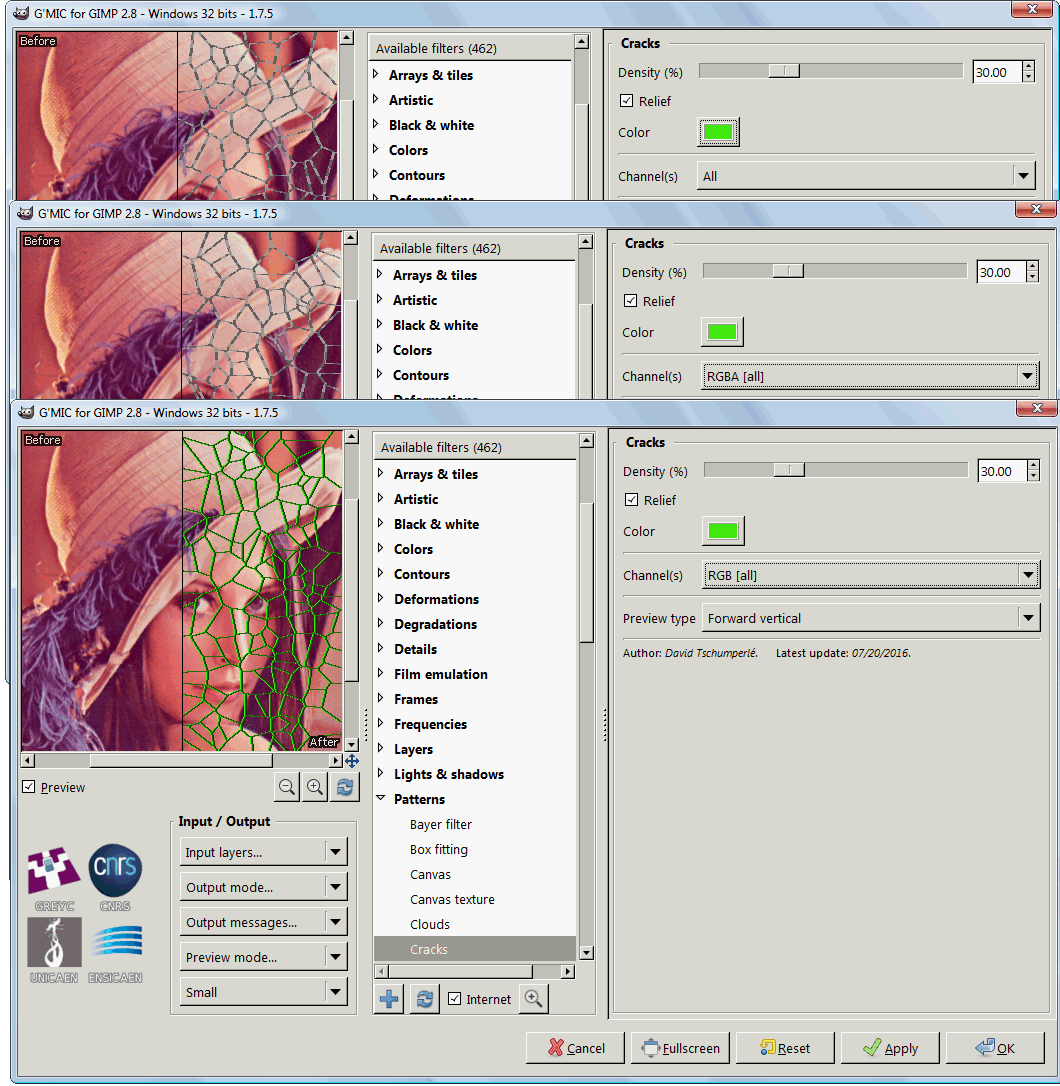
Task: Expand Black & white in the top window
Action: point(376,124)
